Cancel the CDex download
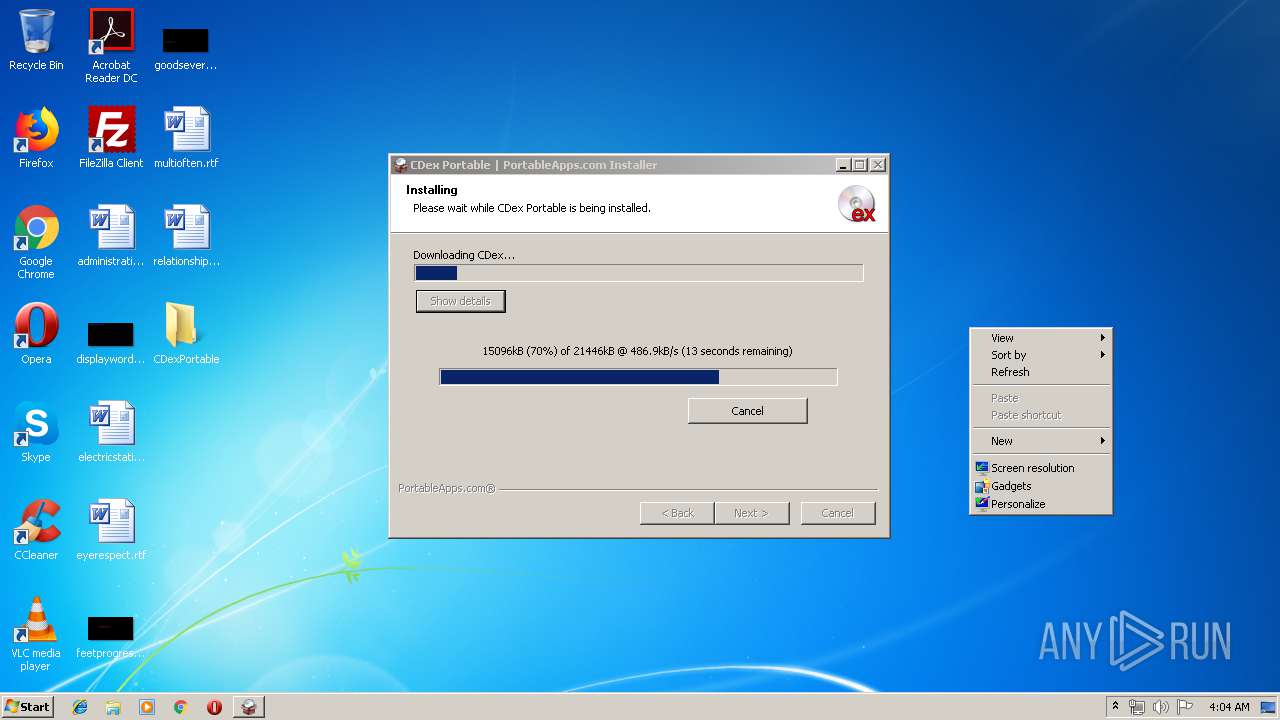Viewport: 1280px width, 720px height. (x=747, y=411)
